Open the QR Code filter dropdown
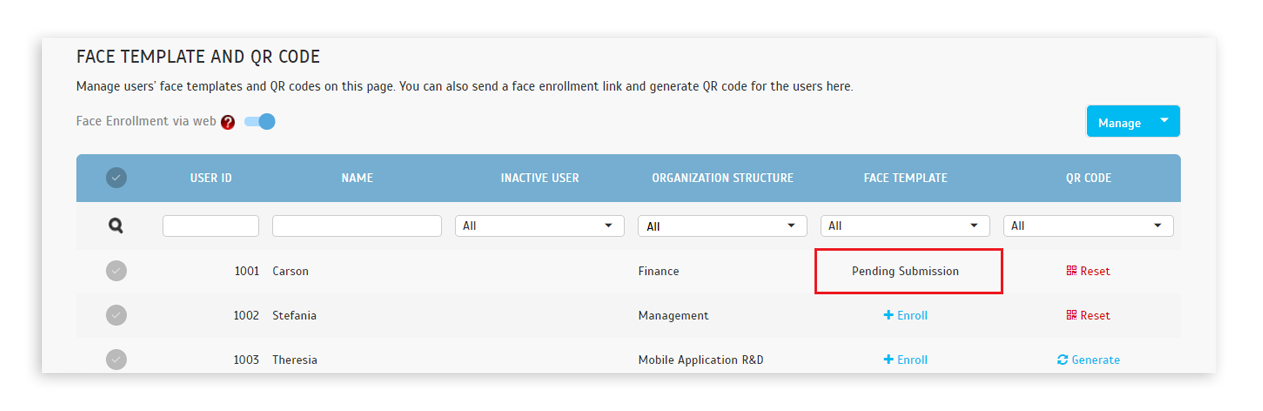The height and width of the screenshot is (411, 1263). tap(1088, 226)
